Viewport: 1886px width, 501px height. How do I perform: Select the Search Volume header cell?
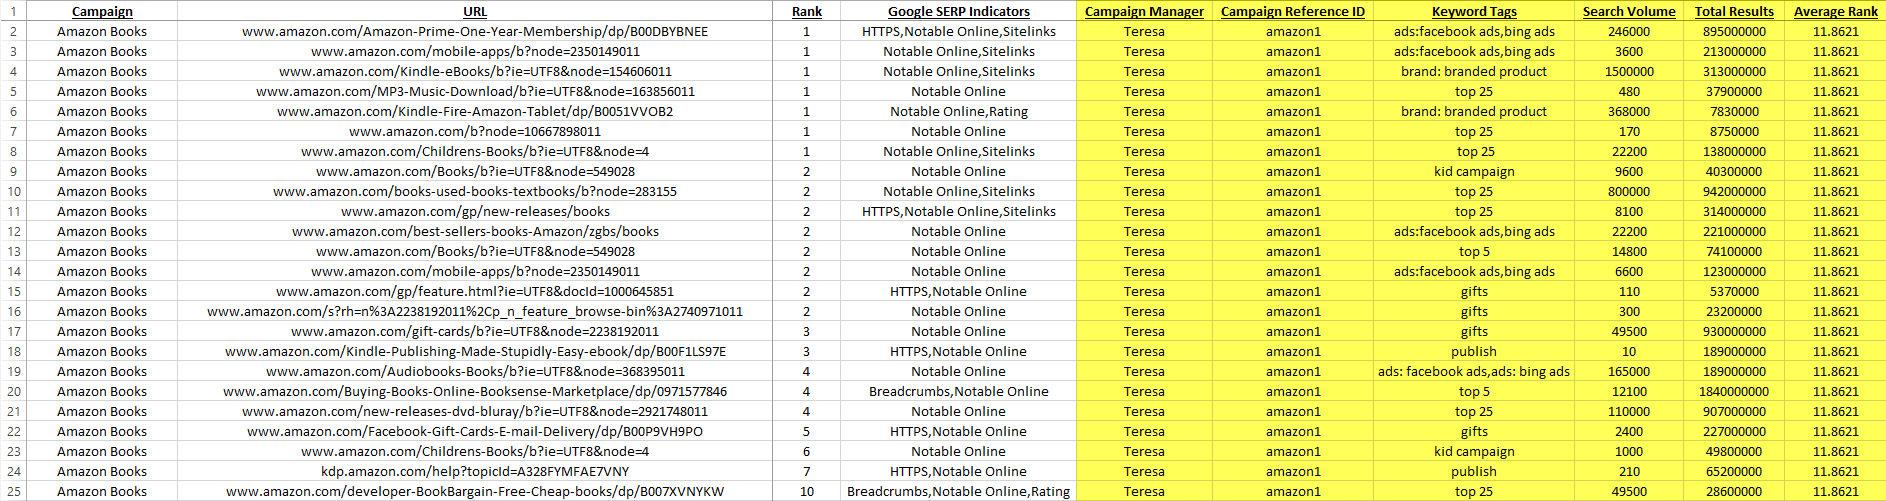[x=1629, y=11]
